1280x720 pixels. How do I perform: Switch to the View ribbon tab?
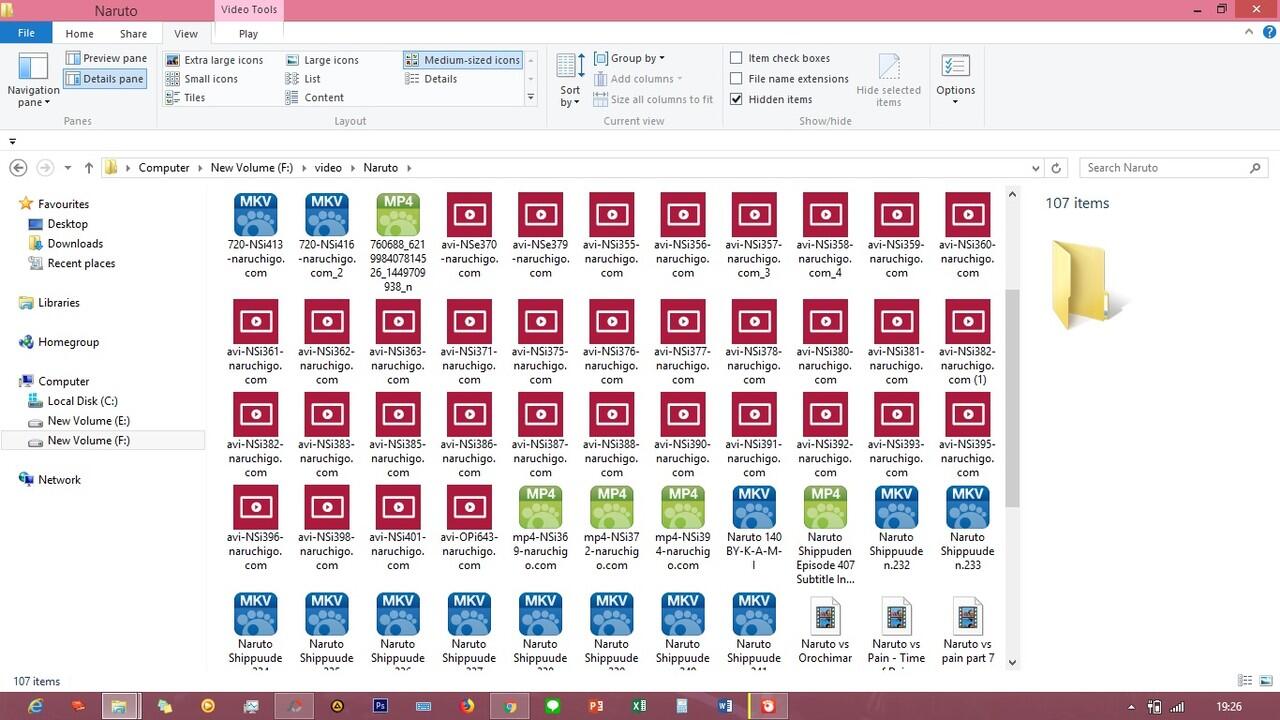pyautogui.click(x=185, y=33)
